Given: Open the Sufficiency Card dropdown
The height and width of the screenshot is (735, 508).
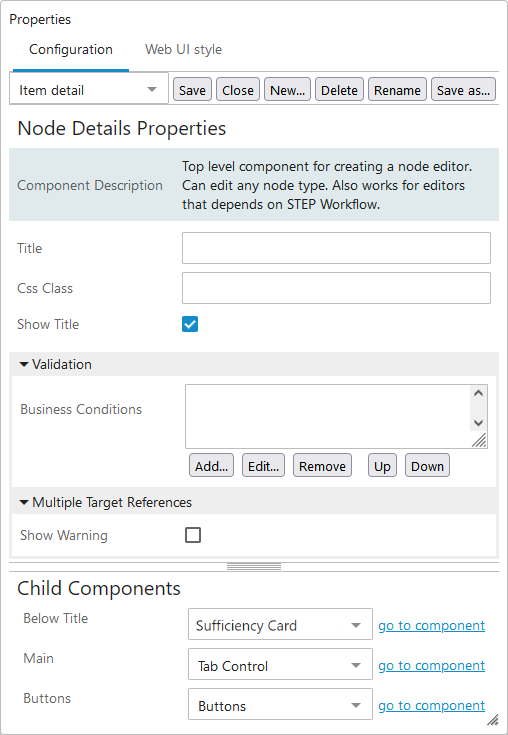Looking at the screenshot, I should click(x=280, y=624).
